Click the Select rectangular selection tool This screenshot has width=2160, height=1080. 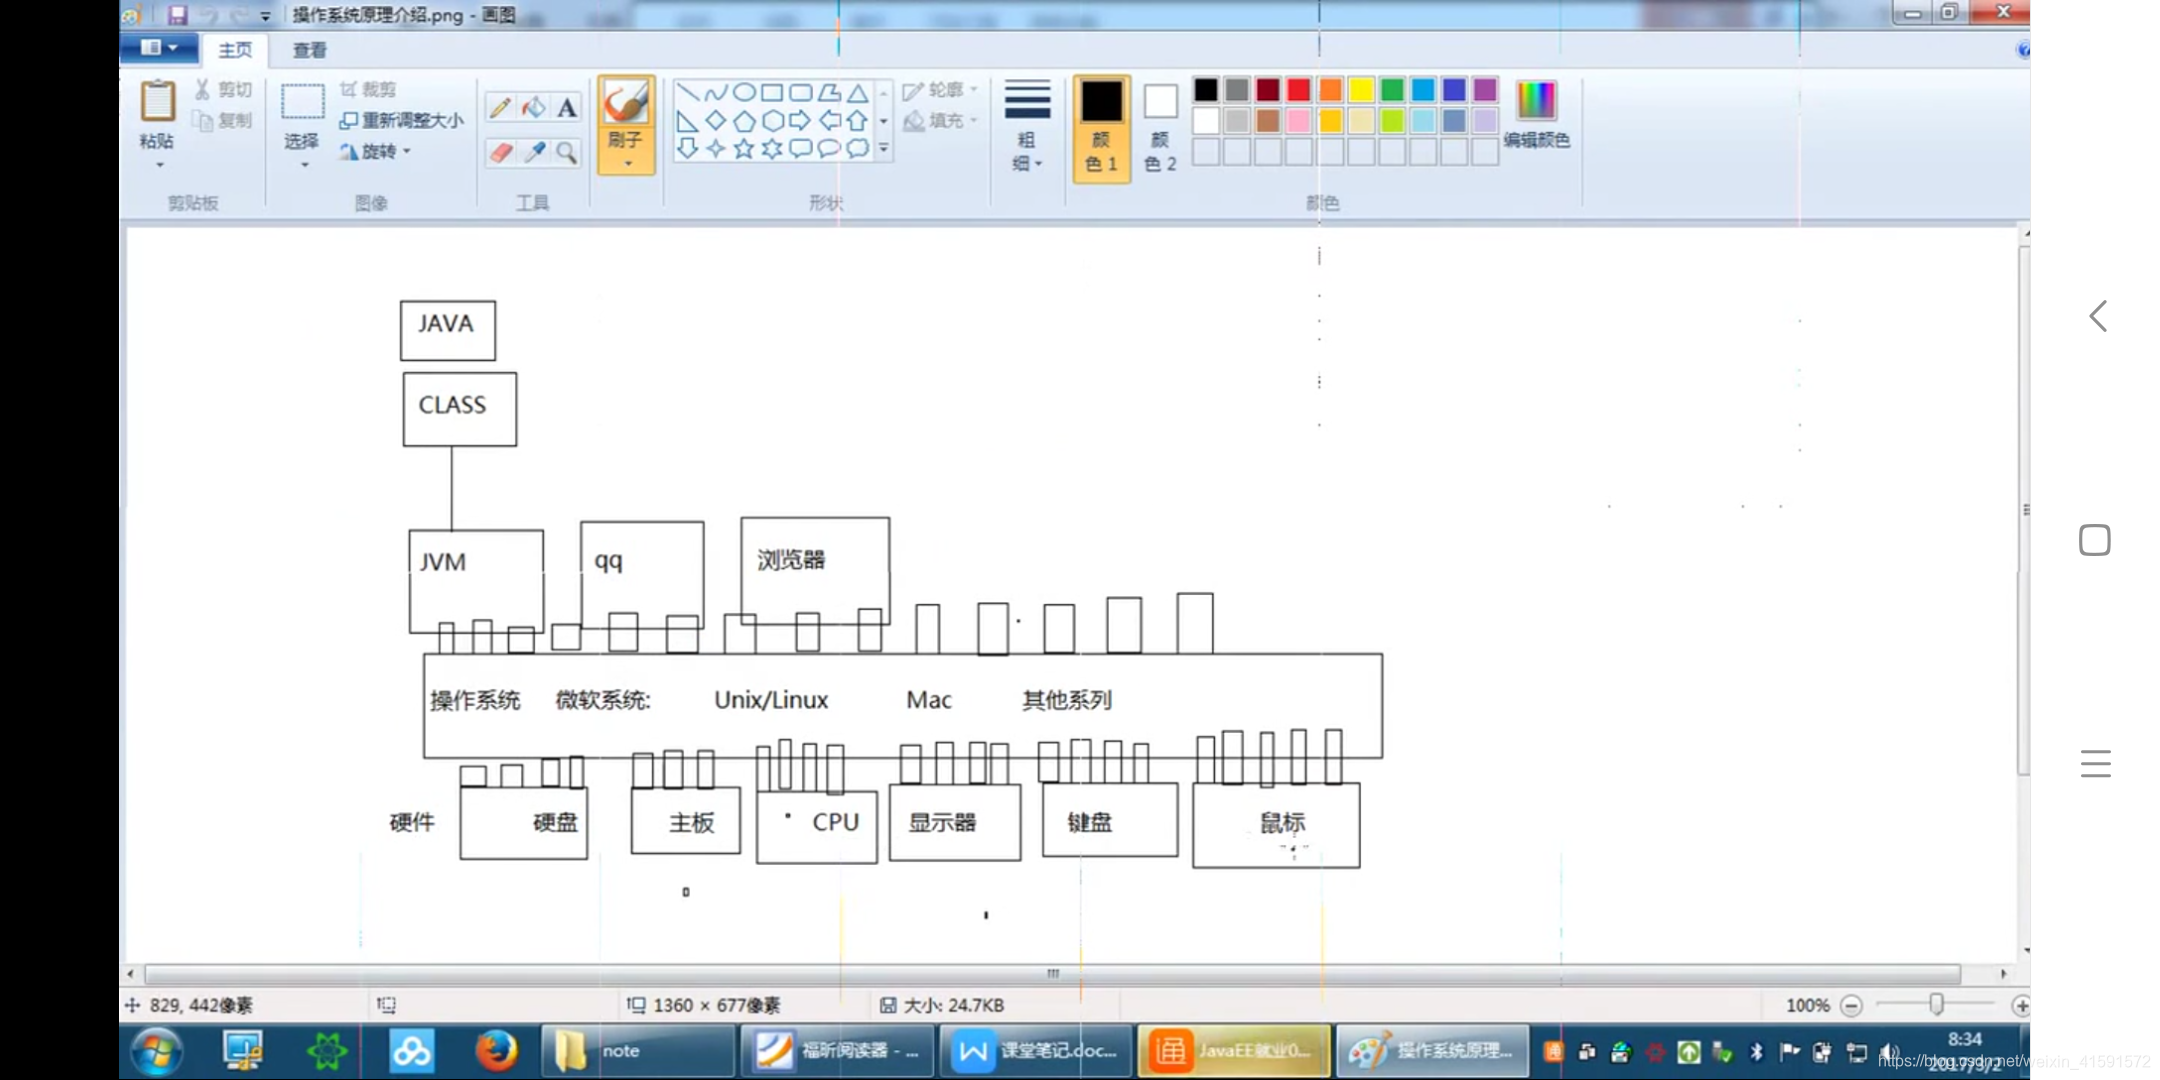[302, 102]
